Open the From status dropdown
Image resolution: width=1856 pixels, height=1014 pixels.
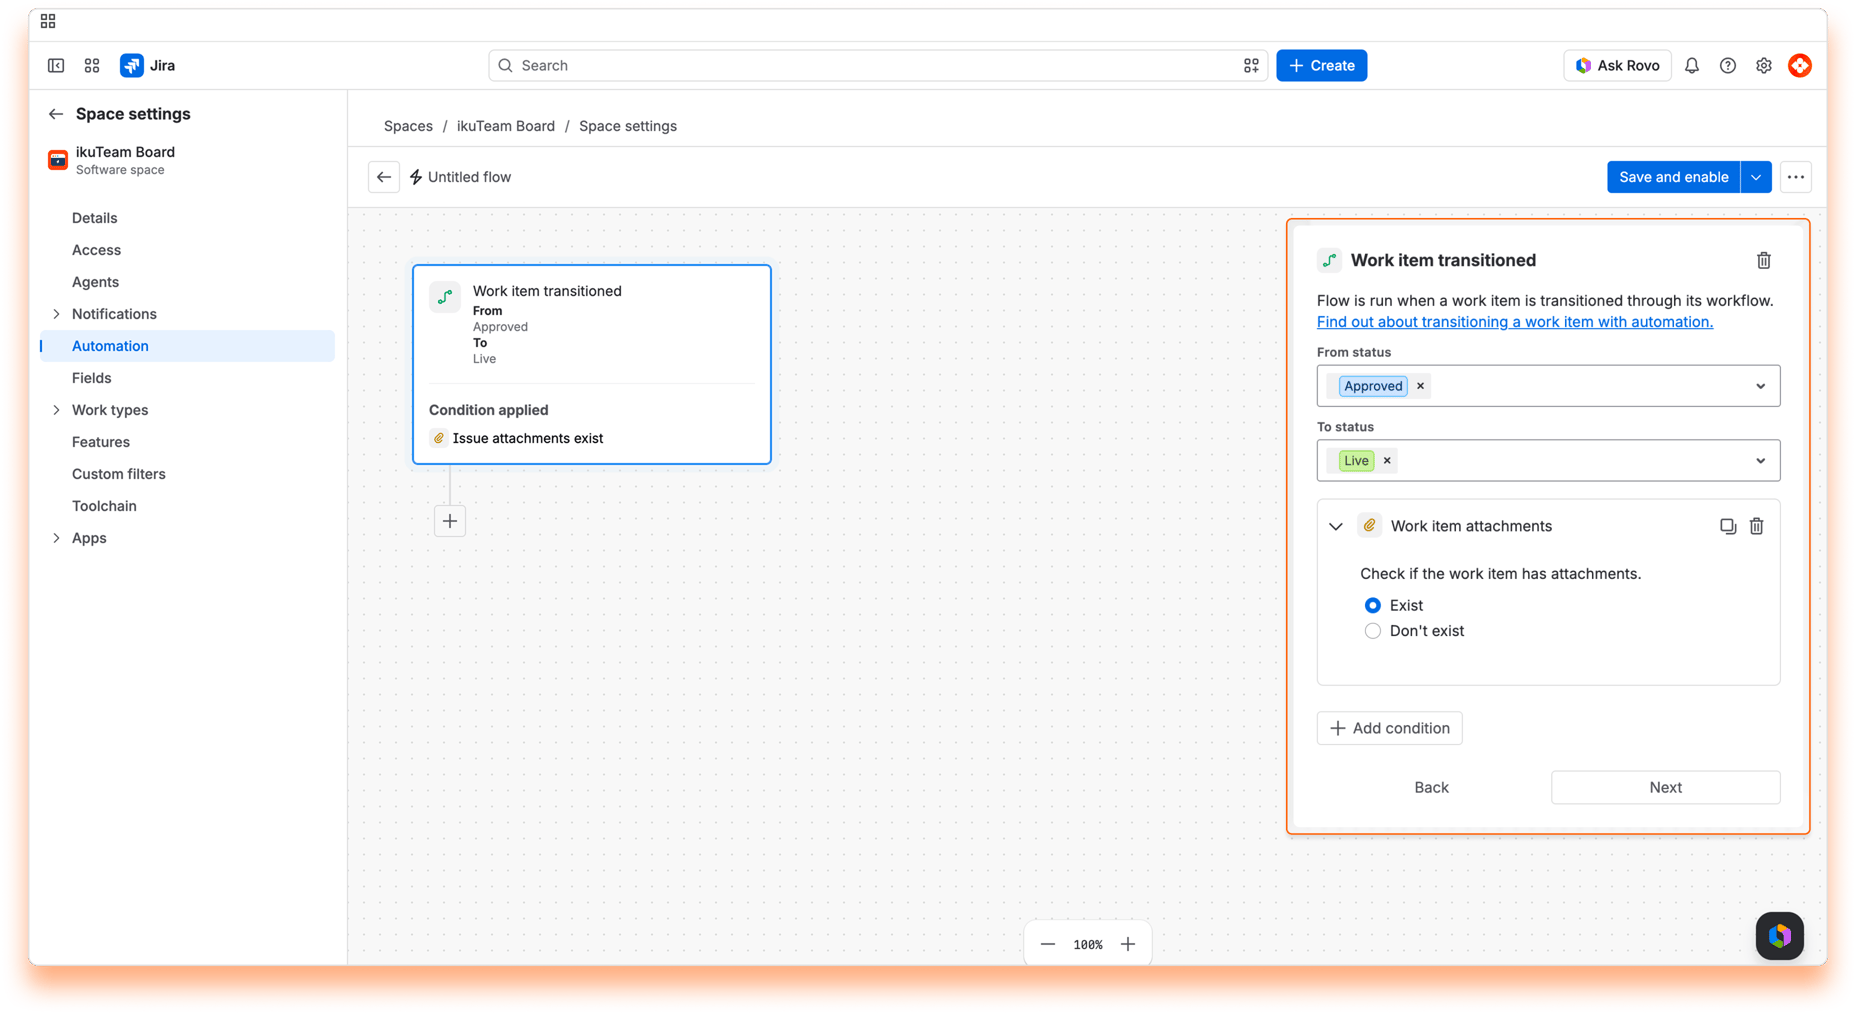pos(1549,386)
